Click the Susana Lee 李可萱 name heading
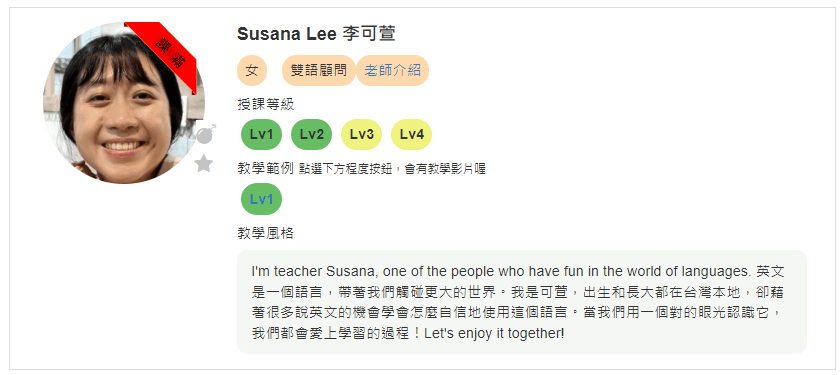Screen dimensions: 840x375 pyautogui.click(x=316, y=34)
